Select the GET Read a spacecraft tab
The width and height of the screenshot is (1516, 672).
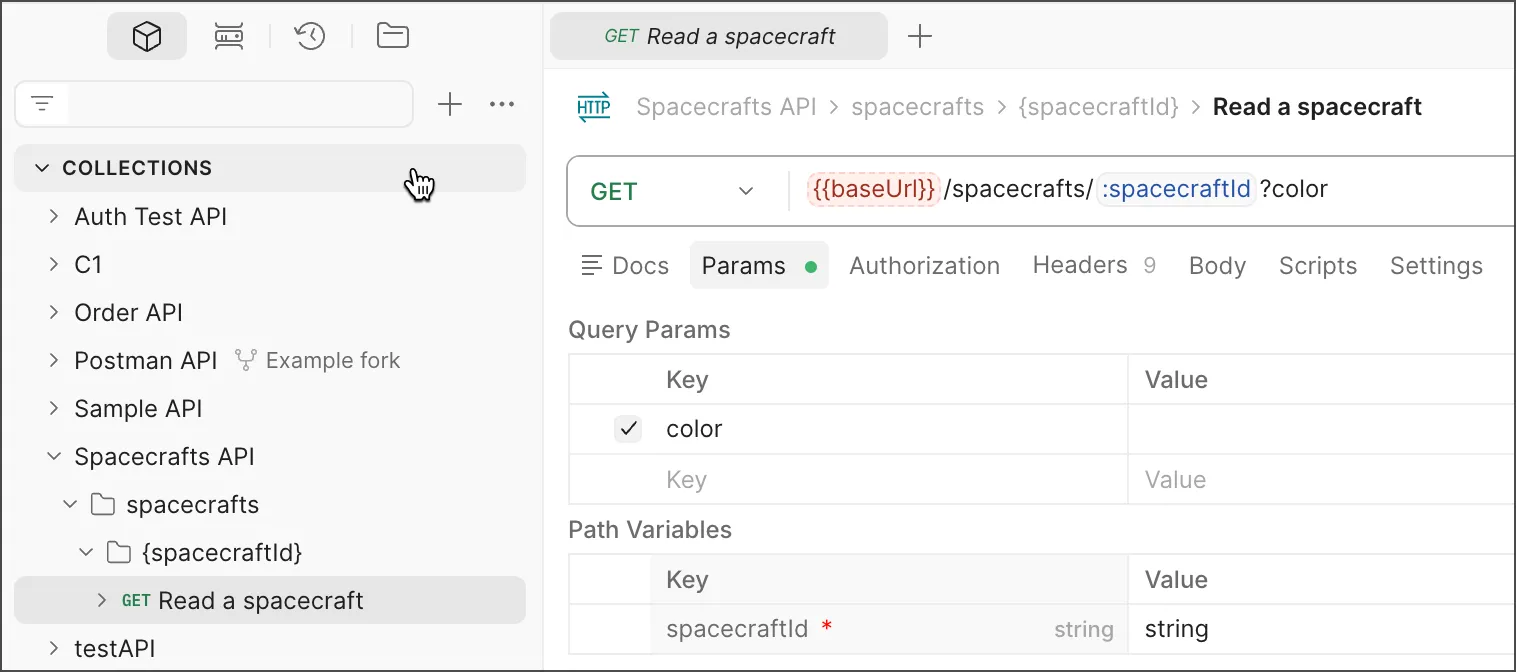click(719, 37)
